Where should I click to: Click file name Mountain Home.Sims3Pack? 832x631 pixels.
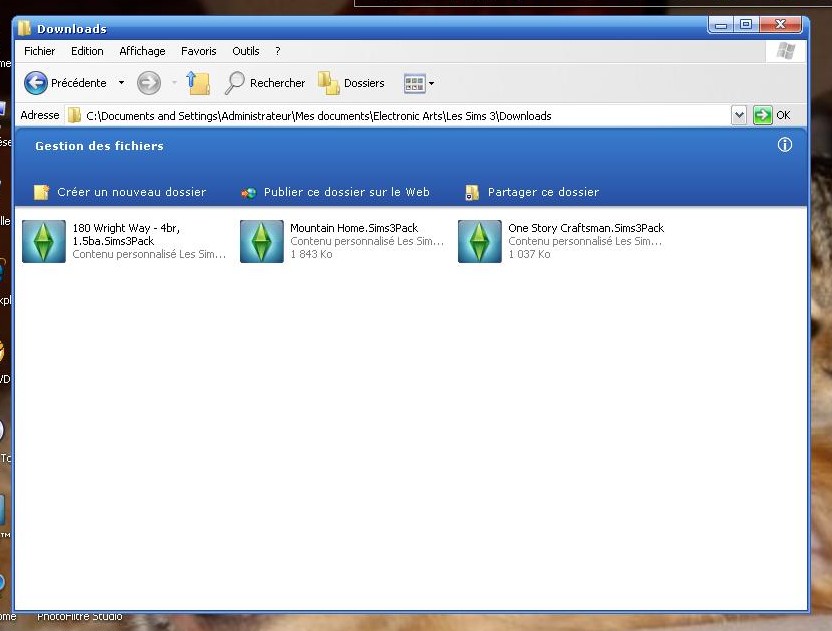[354, 228]
